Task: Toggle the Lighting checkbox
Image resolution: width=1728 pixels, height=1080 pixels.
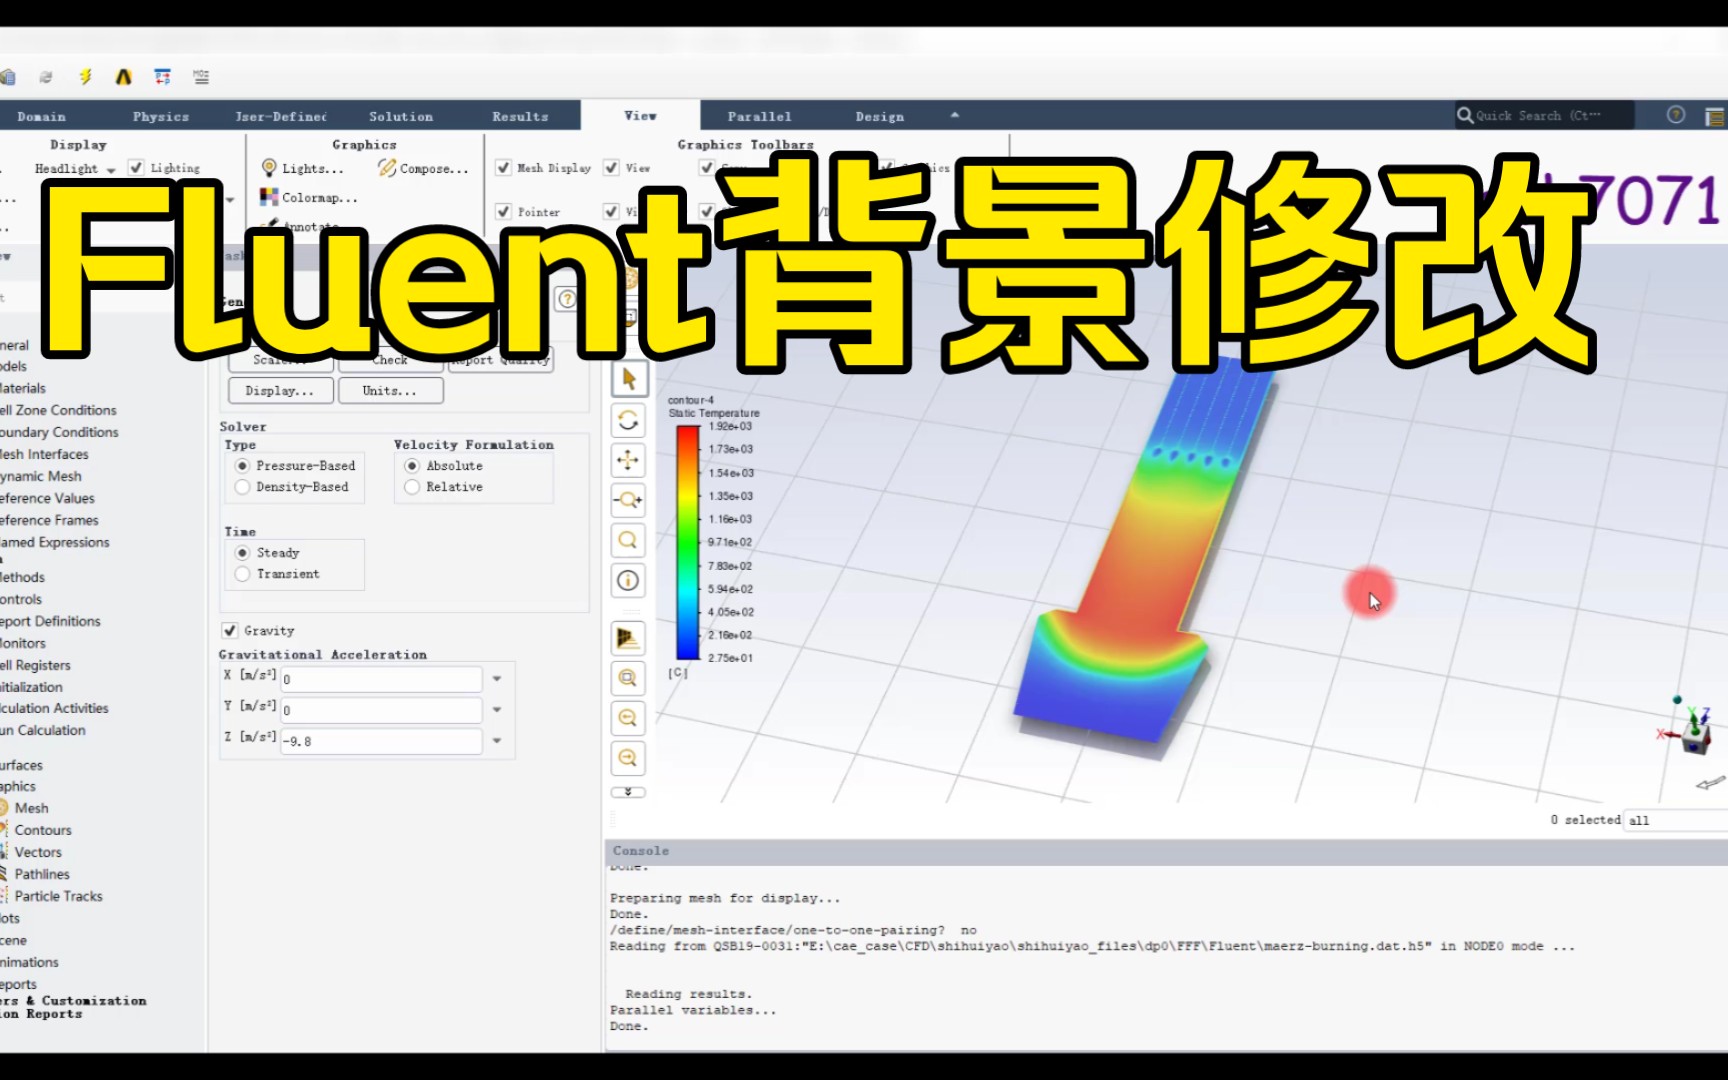Action: pyautogui.click(x=137, y=167)
